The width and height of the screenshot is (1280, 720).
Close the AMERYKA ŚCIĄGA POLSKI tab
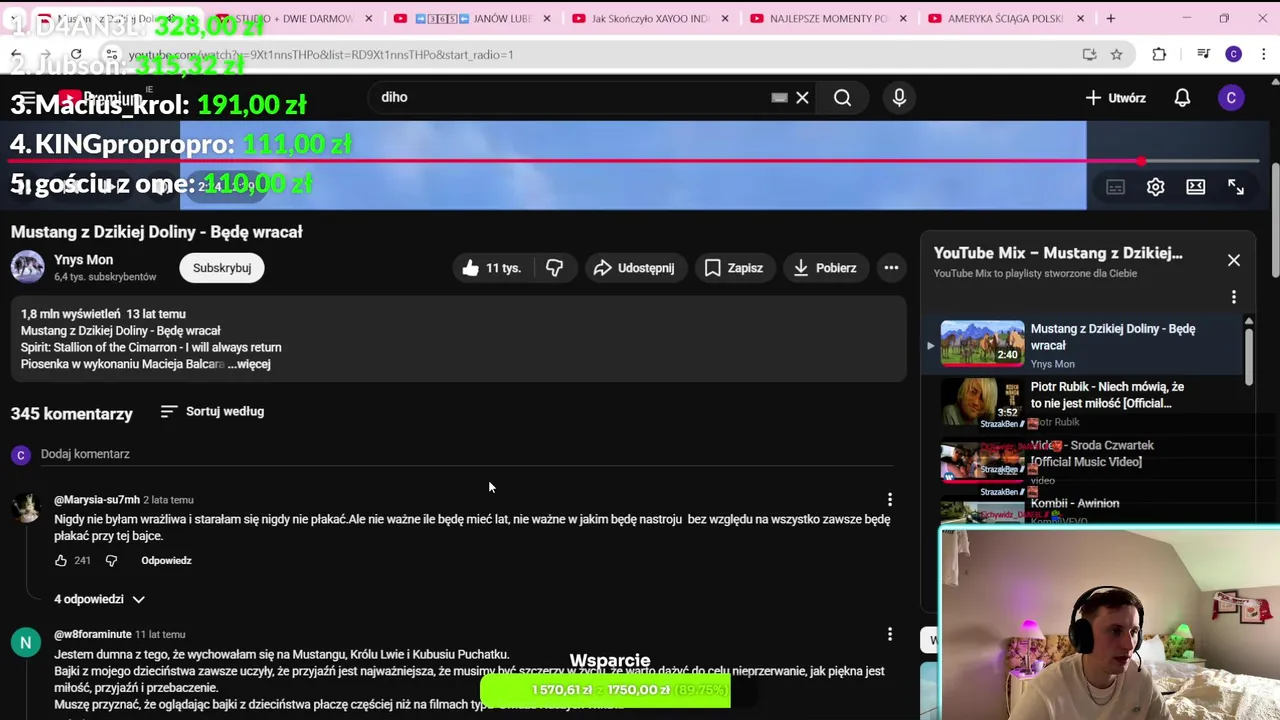[x=1081, y=18]
